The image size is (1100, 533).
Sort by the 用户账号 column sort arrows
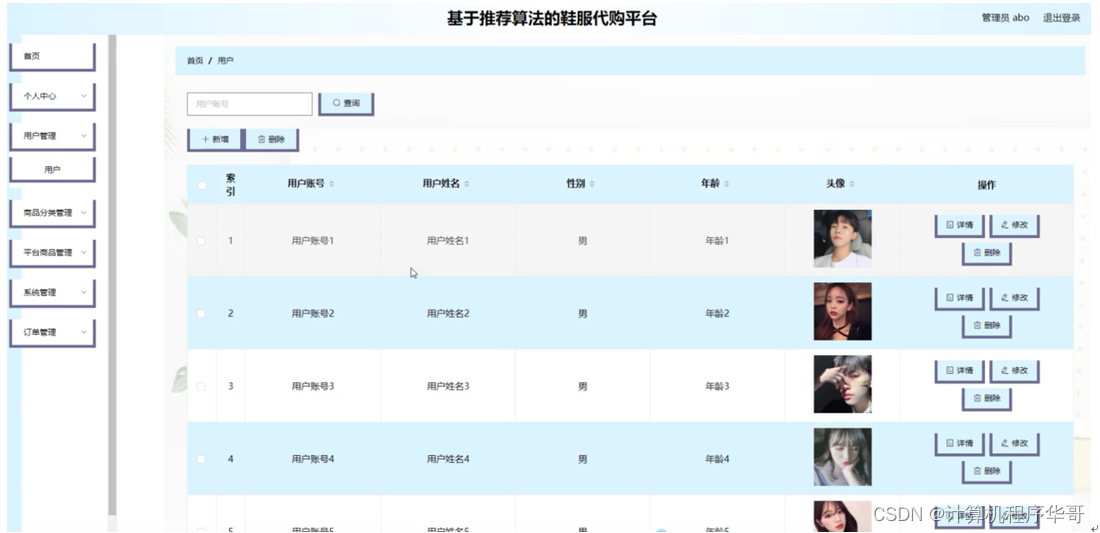point(332,184)
